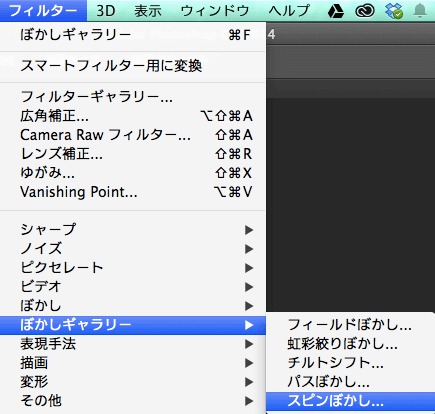Screen dimensions: 435x414
Task: Choose スマートフィルター用に変換
Action: pos(133,66)
